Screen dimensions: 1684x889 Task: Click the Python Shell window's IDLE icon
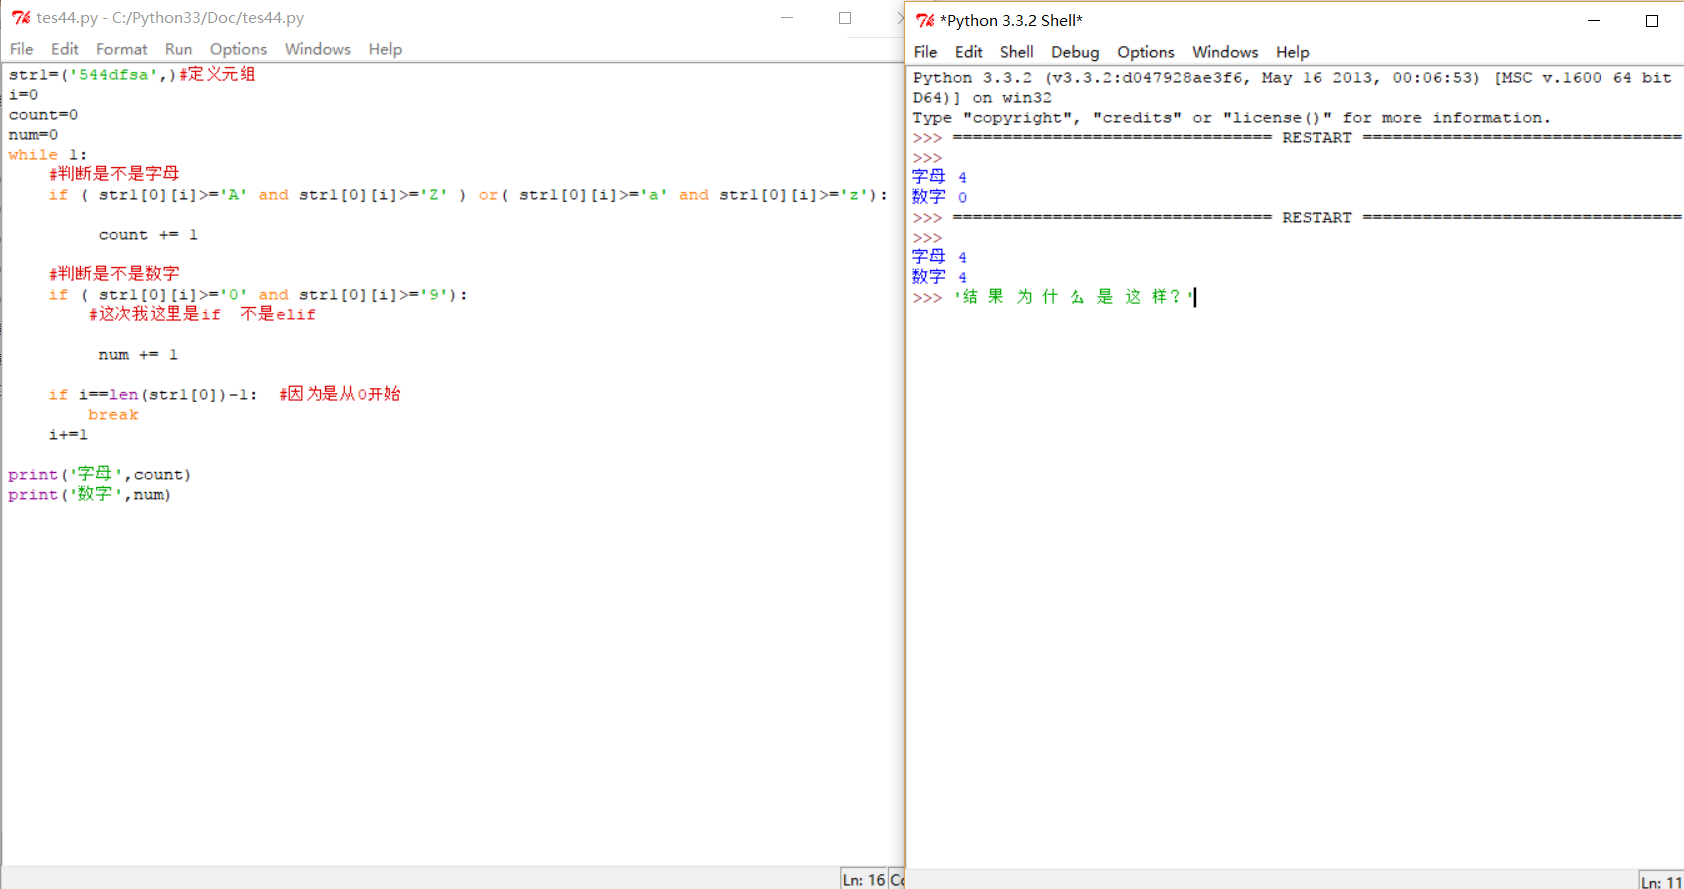925,20
